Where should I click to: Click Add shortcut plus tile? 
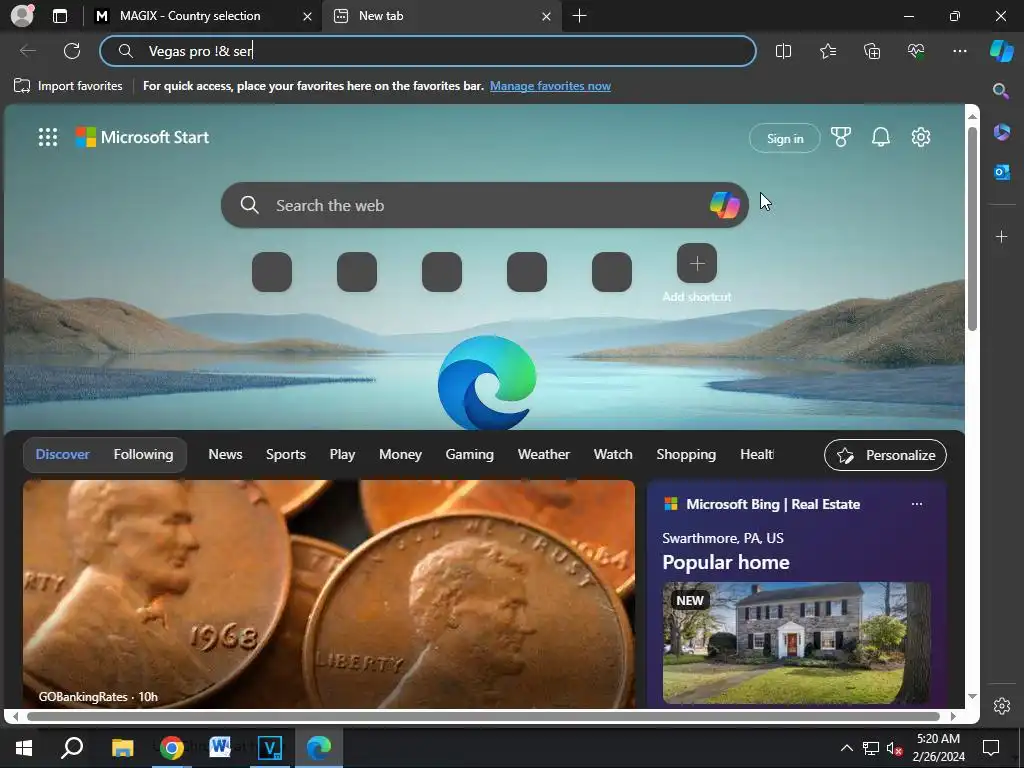coord(697,263)
